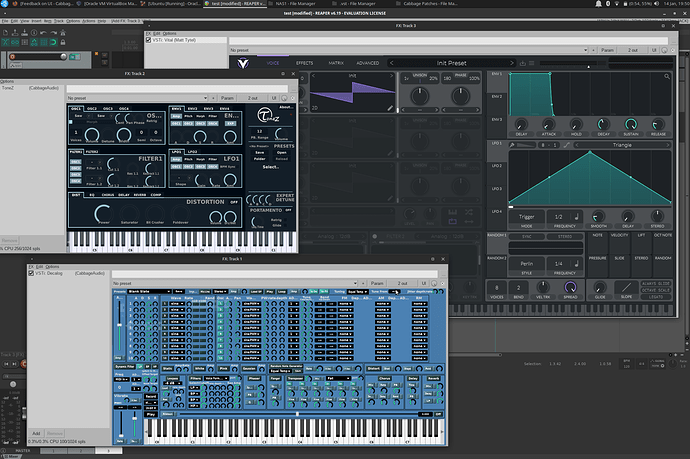Viewport: 690px width, 459px height.
Task: Select the LFO 3 tab in Vital
Action: (x=496, y=189)
